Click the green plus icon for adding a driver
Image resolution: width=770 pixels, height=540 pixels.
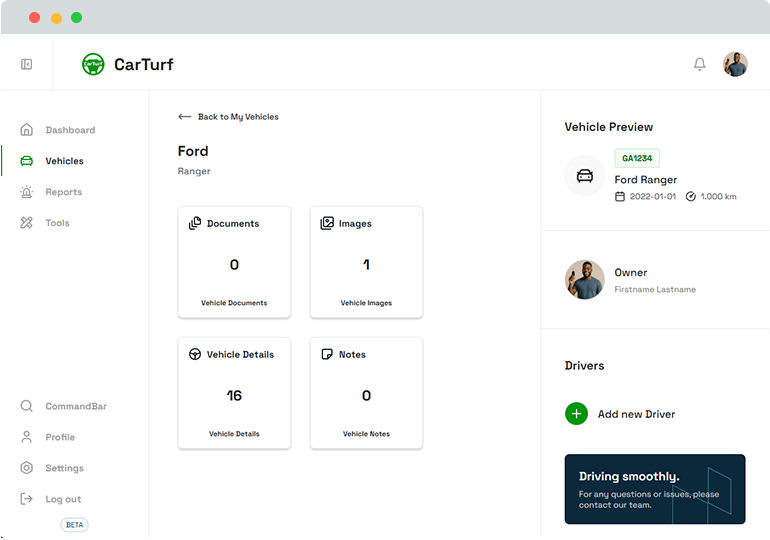(x=577, y=414)
